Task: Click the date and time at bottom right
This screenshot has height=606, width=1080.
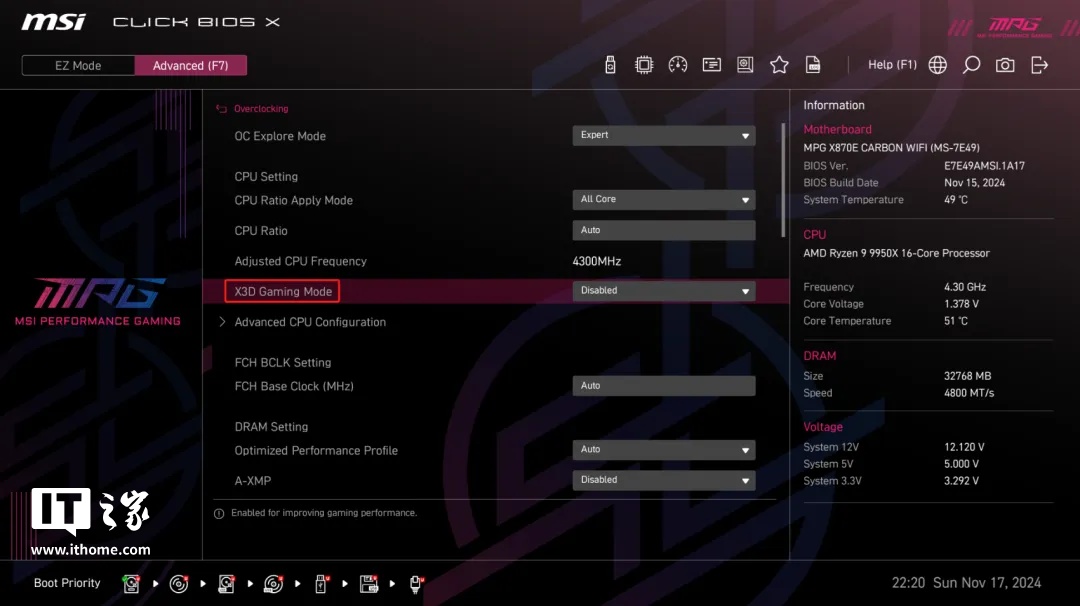Action: [x=966, y=583]
